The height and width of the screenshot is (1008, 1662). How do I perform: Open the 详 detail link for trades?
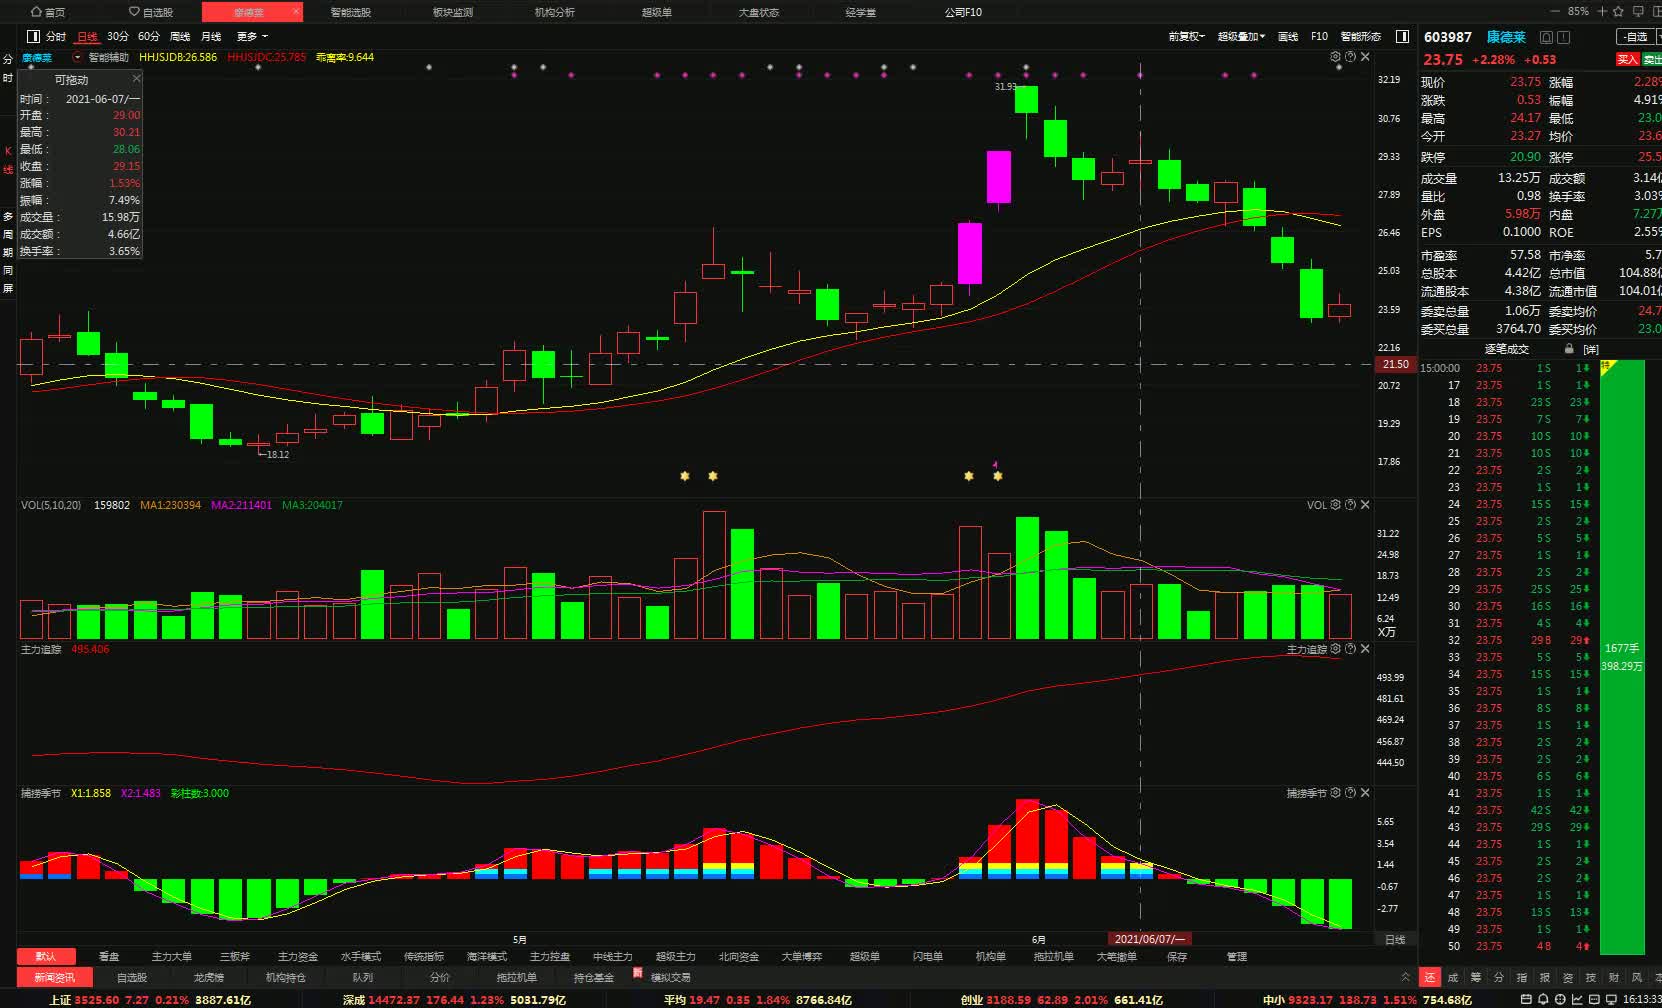point(1590,349)
